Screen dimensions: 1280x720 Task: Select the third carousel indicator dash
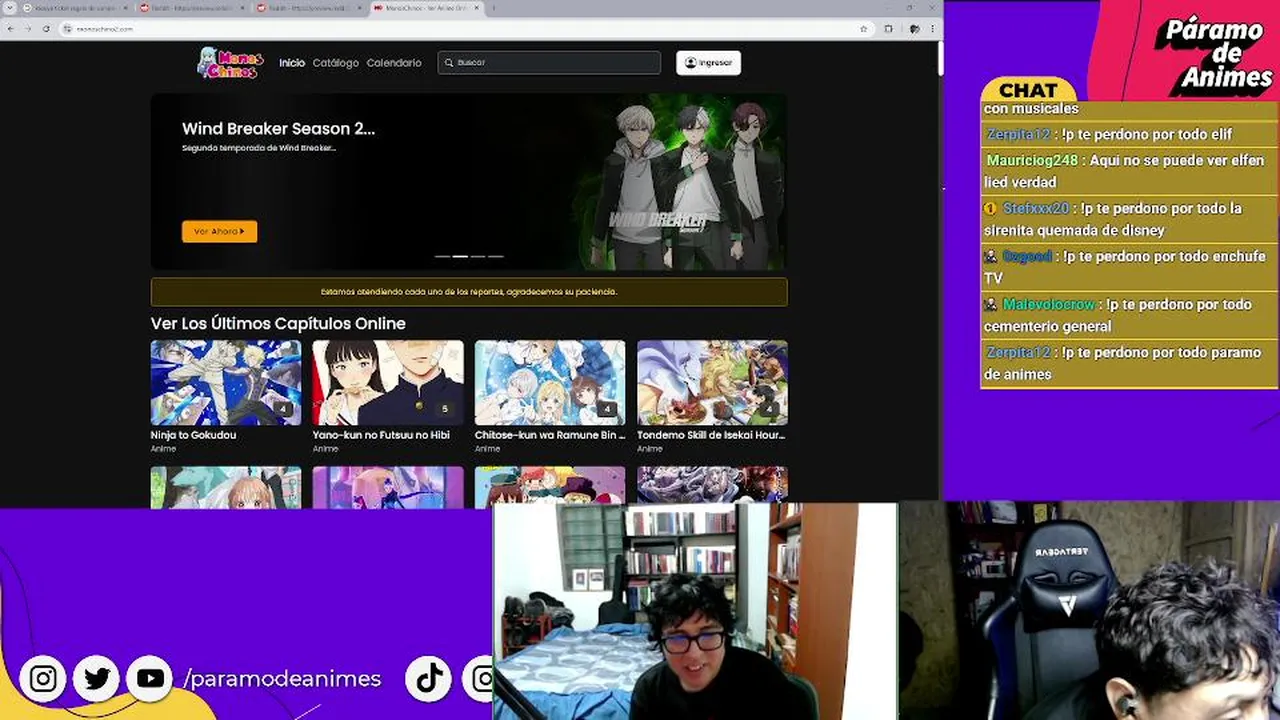point(478,256)
